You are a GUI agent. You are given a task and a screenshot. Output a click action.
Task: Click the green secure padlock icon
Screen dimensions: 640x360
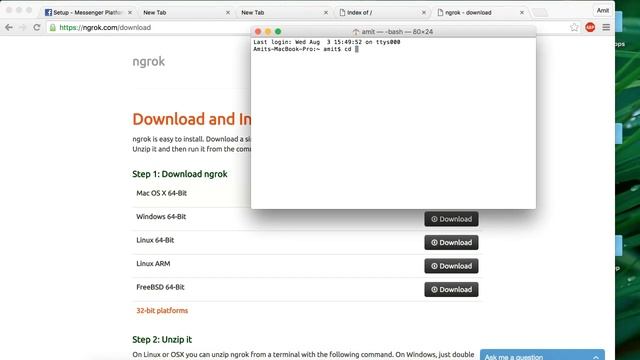(x=53, y=27)
